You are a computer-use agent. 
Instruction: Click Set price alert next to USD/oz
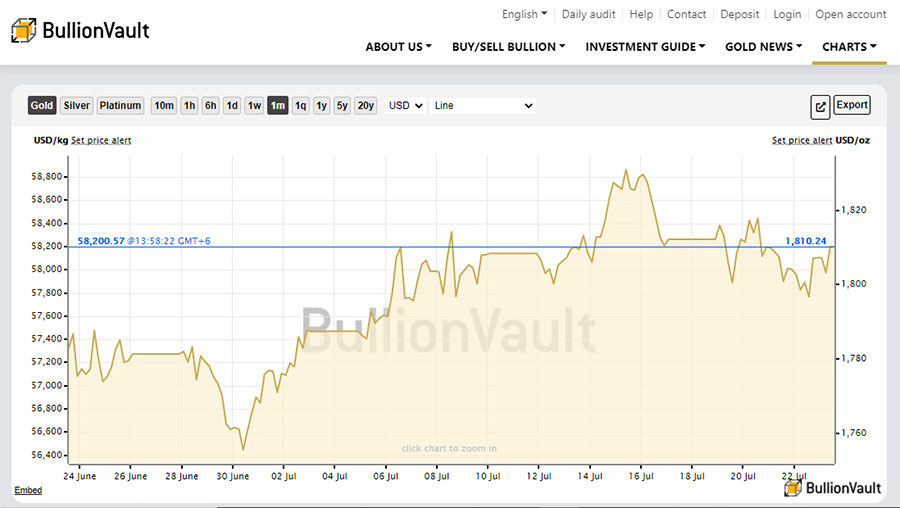(x=802, y=140)
